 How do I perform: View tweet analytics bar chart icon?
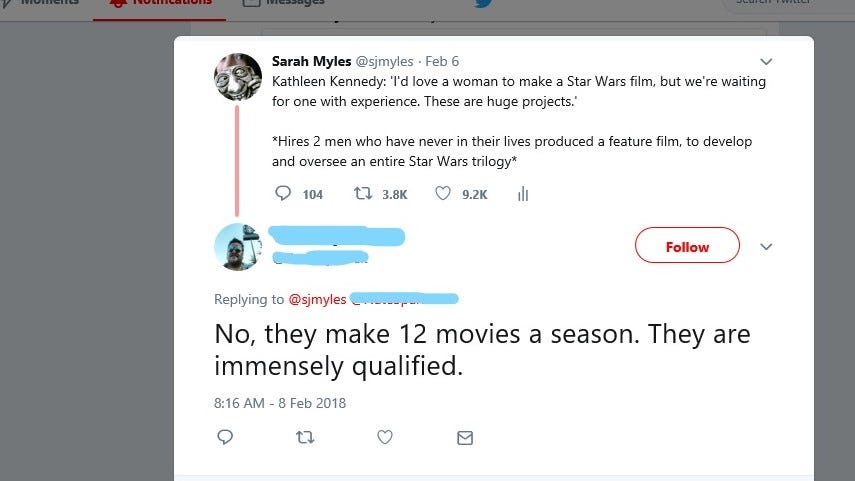(523, 194)
